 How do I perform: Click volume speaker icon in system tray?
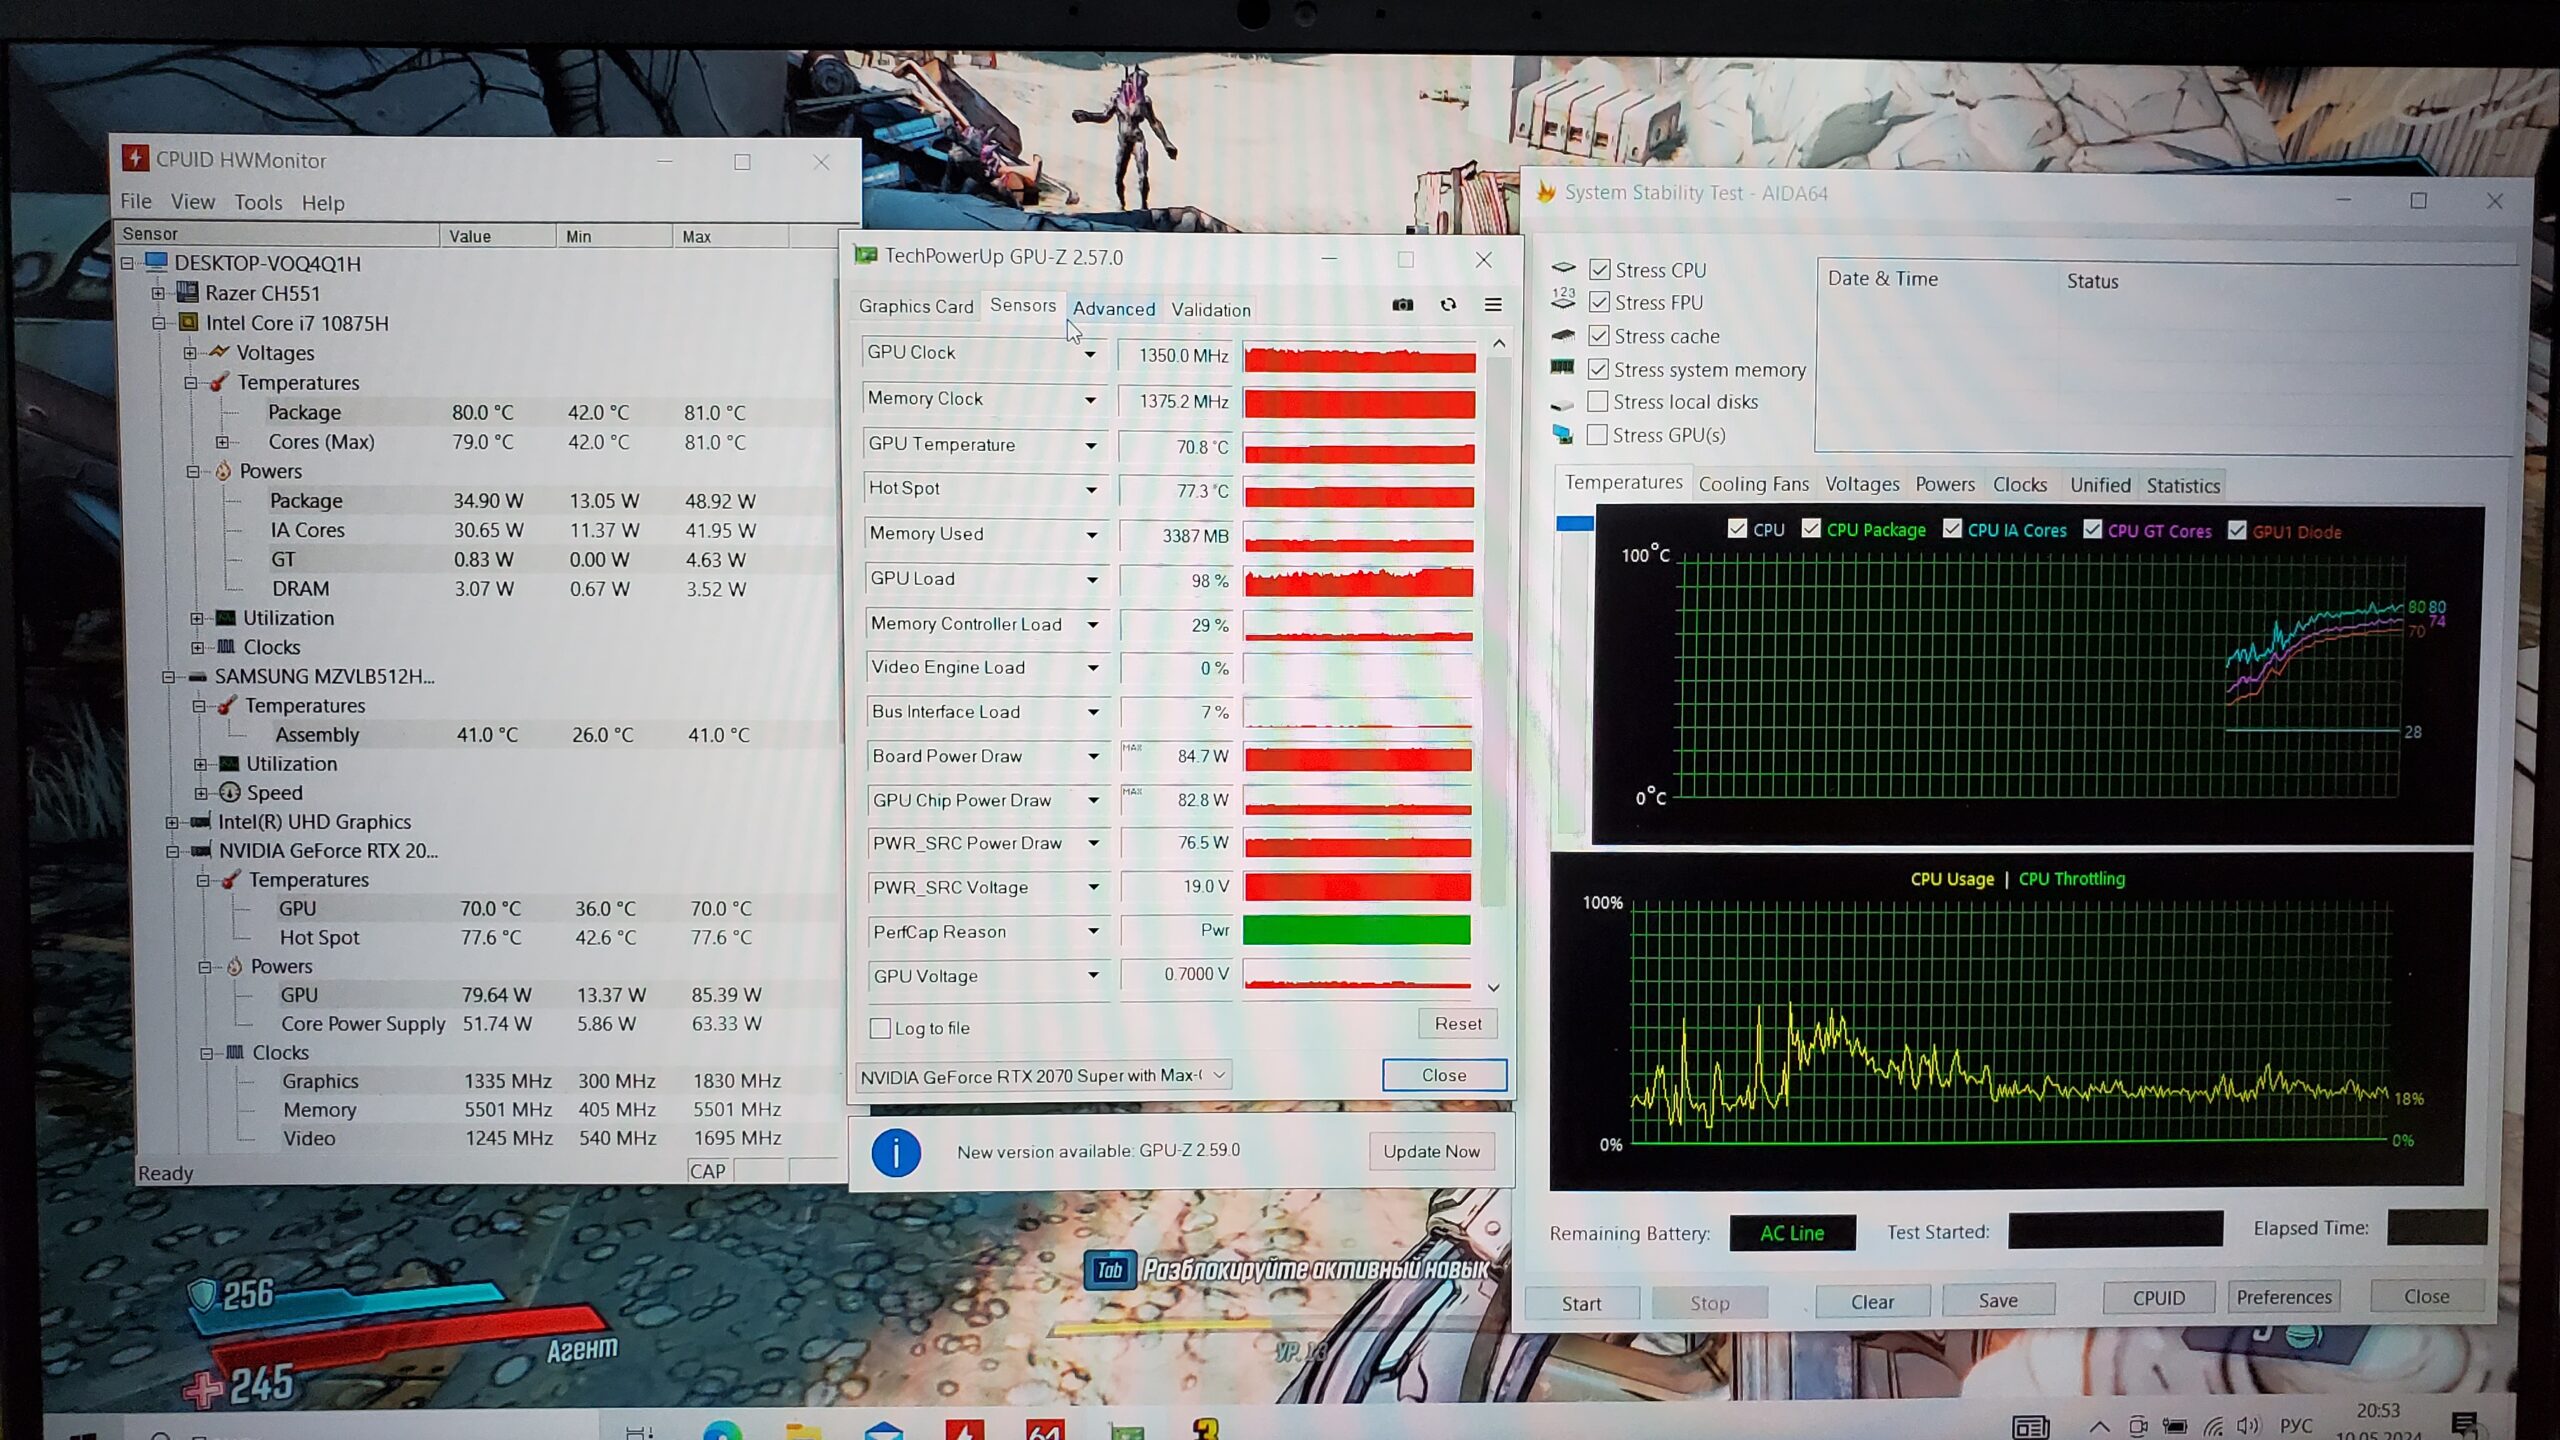(x=2248, y=1426)
